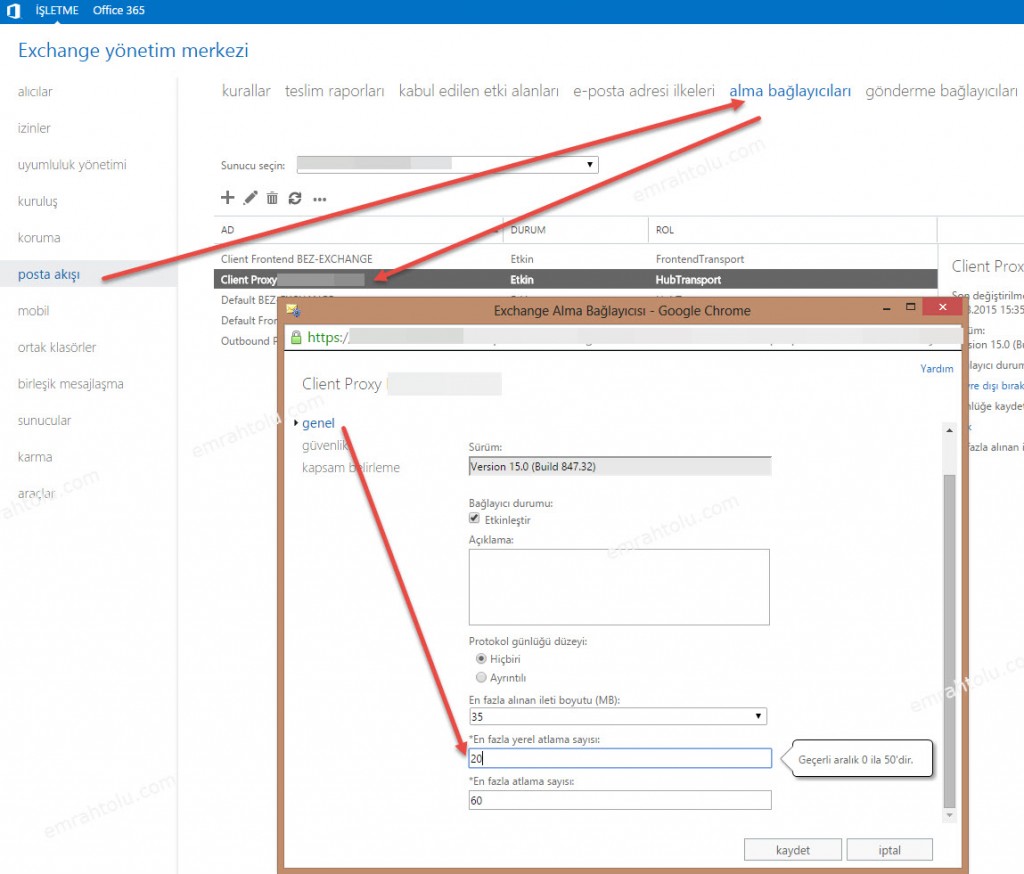Click the En fazla atlama sayısı field
1024x874 pixels.
[619, 800]
